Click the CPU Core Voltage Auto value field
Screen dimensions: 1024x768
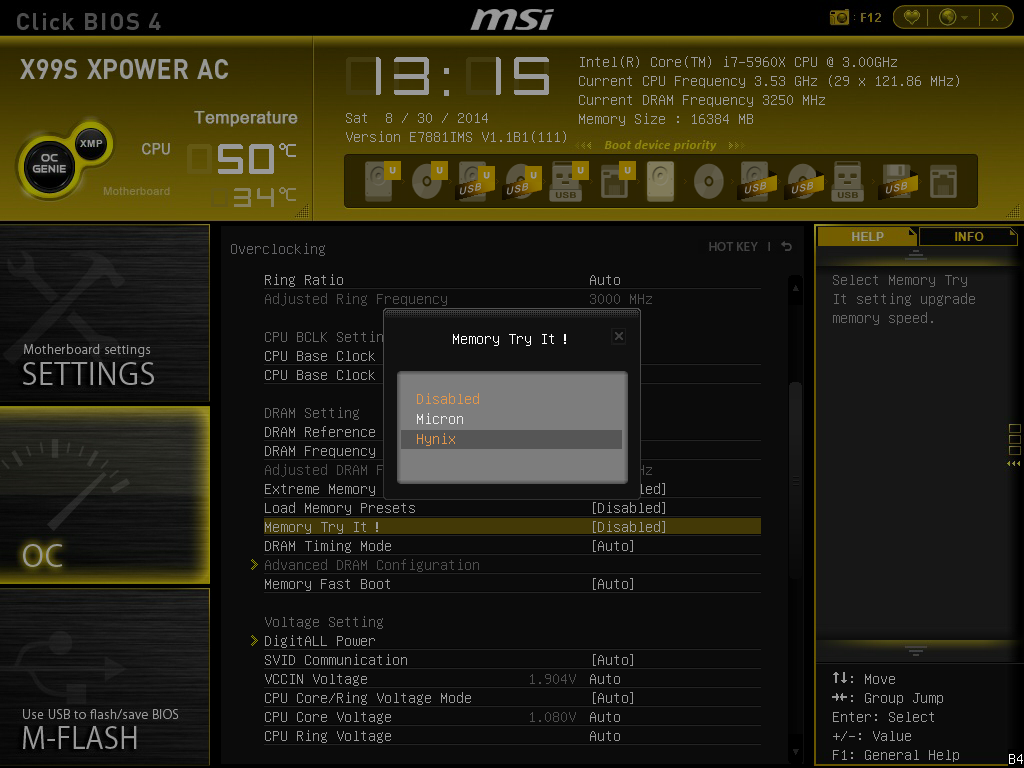[x=605, y=716]
